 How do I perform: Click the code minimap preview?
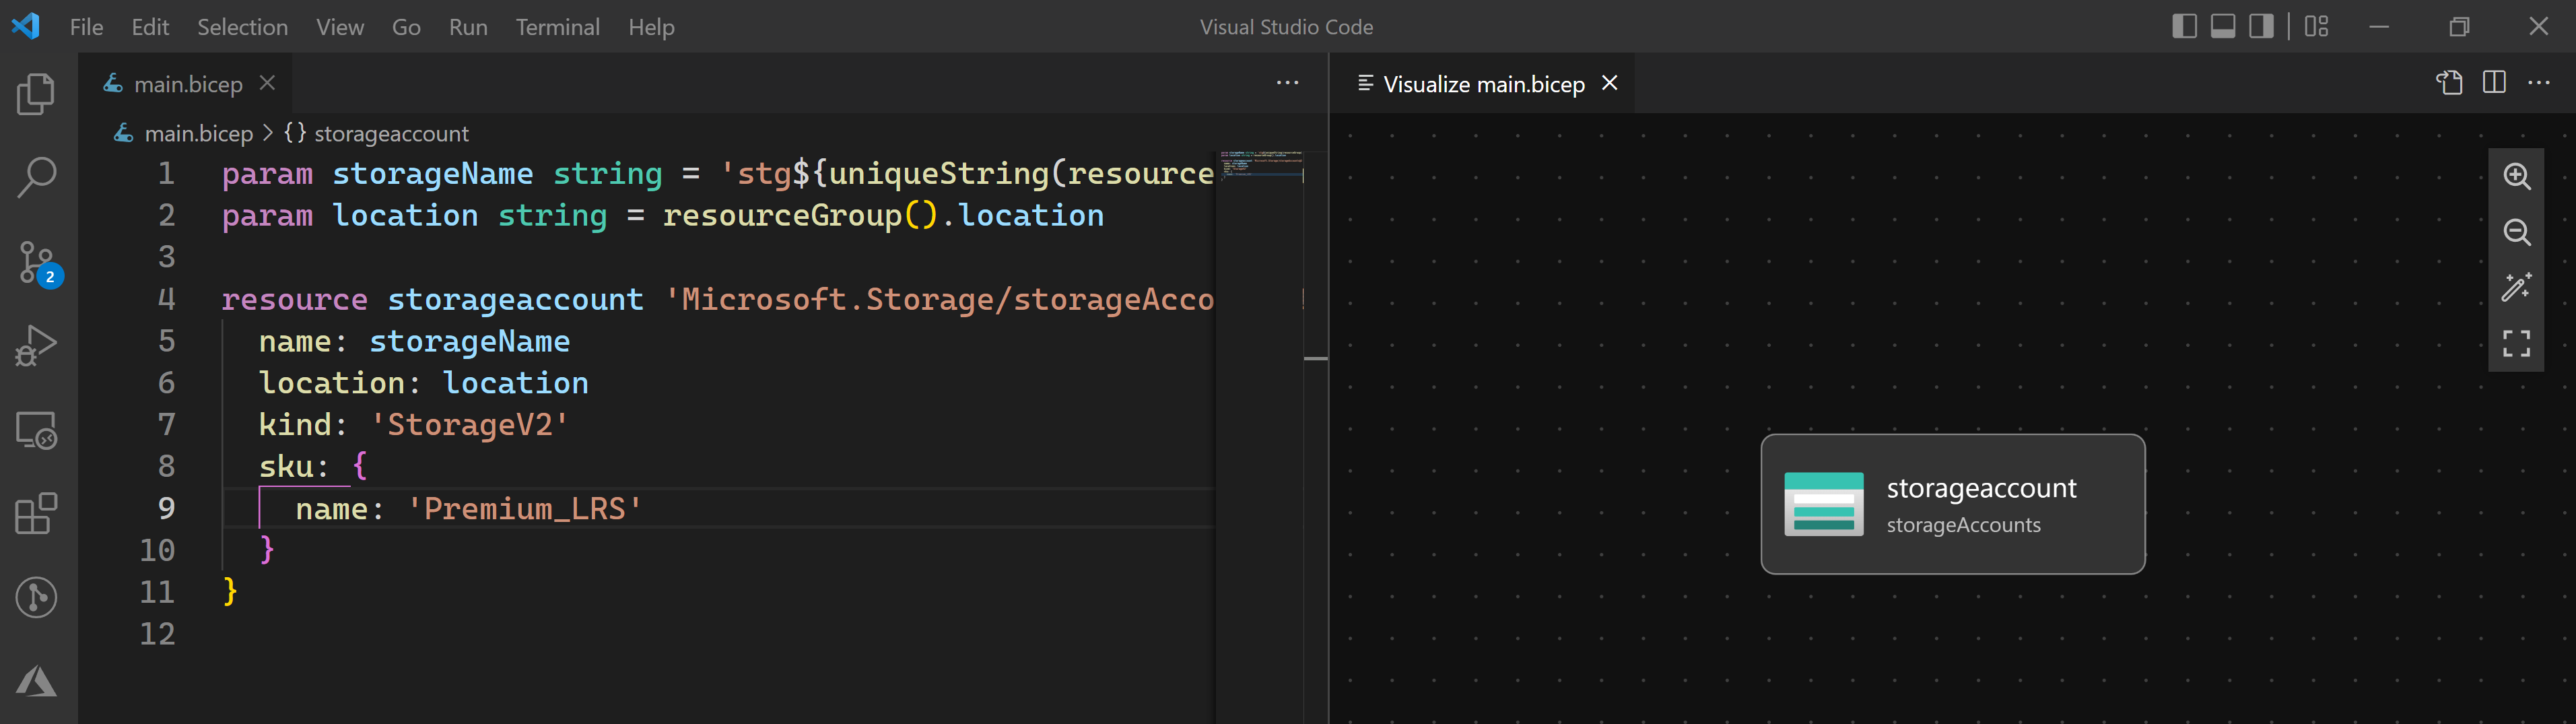(1260, 165)
